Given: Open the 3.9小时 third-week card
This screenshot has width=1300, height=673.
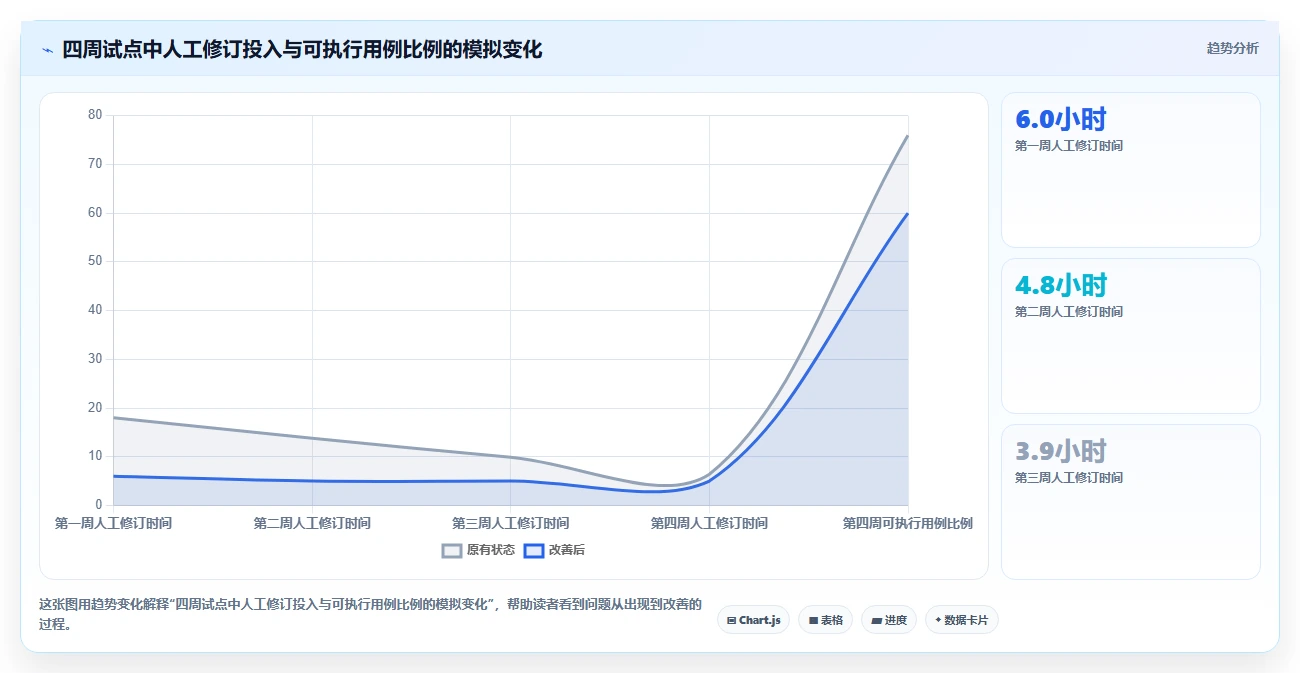Looking at the screenshot, I should tap(1130, 502).
